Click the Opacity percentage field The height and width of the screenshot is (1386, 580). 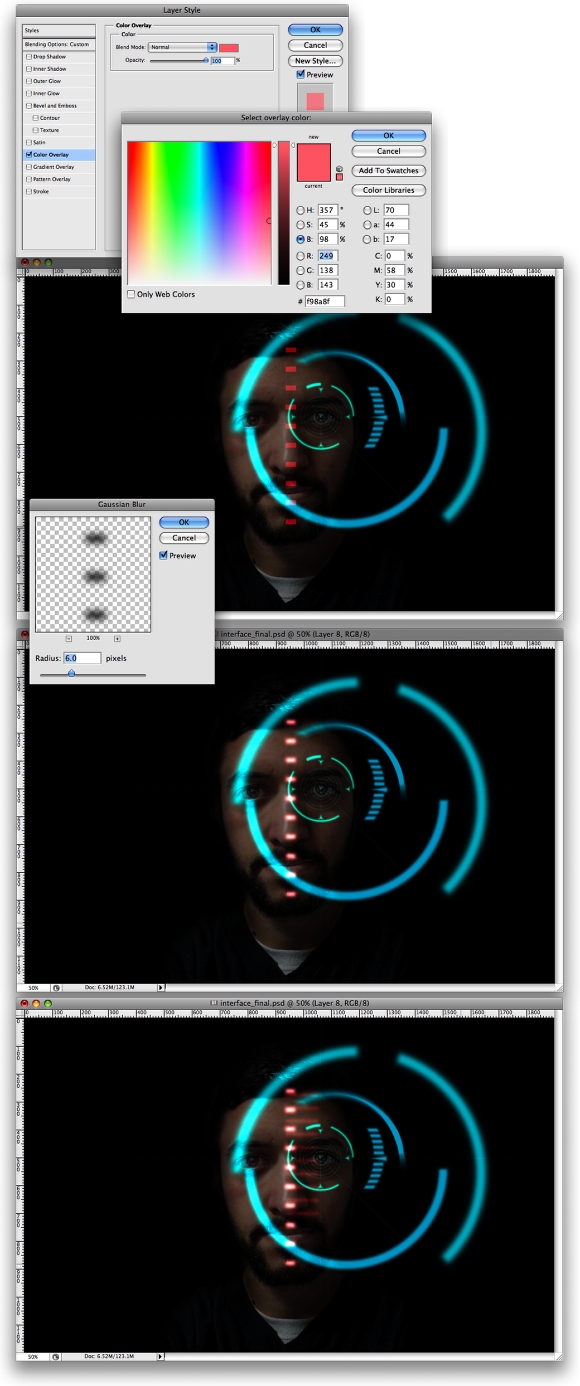click(222, 61)
